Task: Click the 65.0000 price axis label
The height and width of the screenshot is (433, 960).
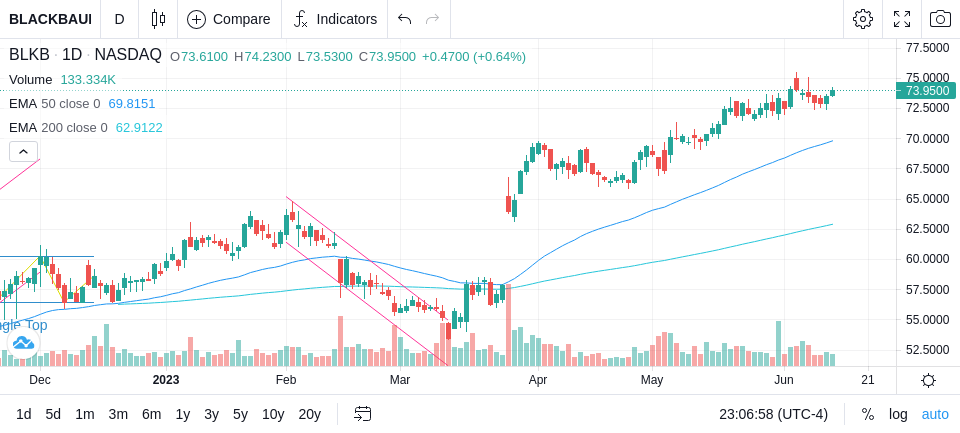Action: coord(927,199)
